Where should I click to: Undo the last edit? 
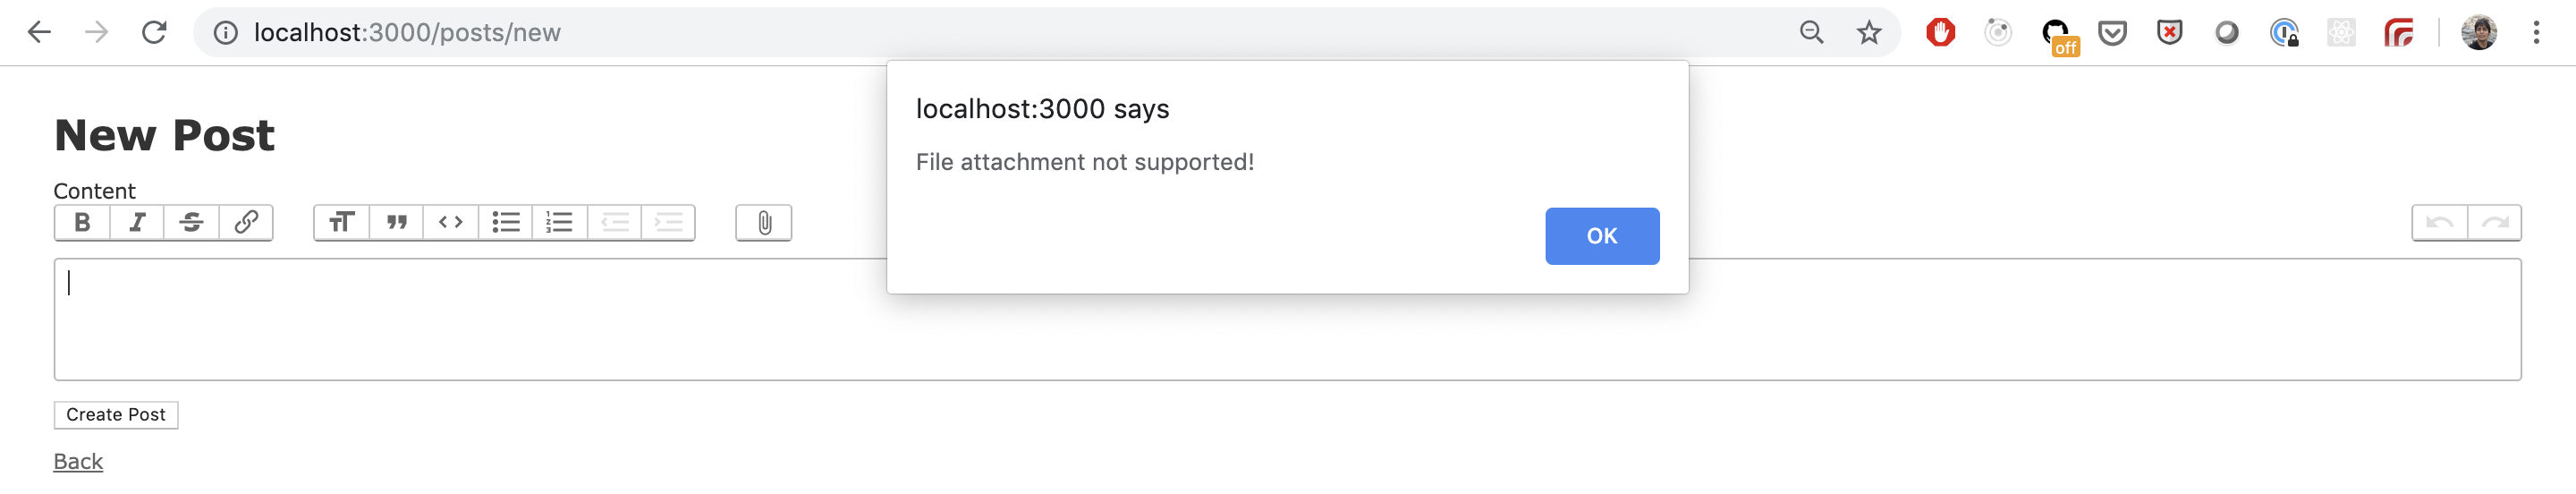coord(2440,223)
